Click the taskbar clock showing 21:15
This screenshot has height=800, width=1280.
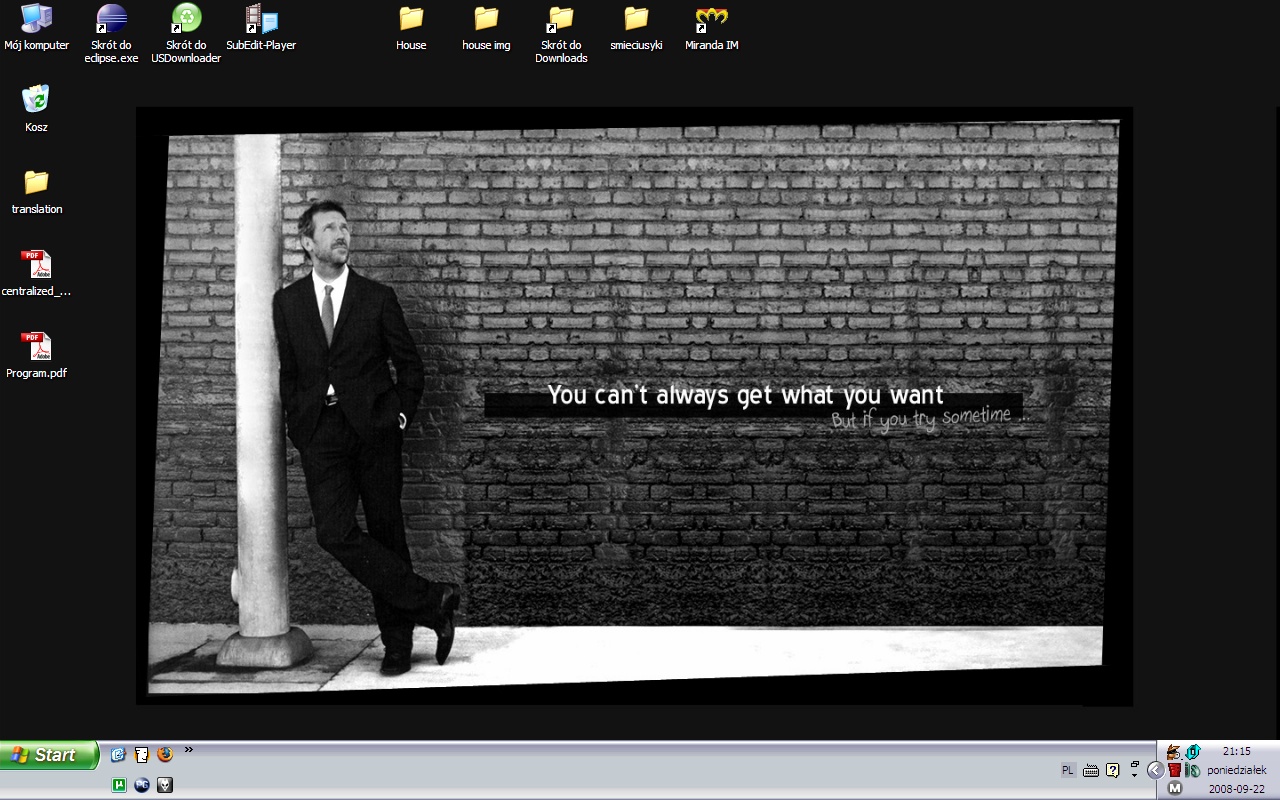click(1236, 751)
